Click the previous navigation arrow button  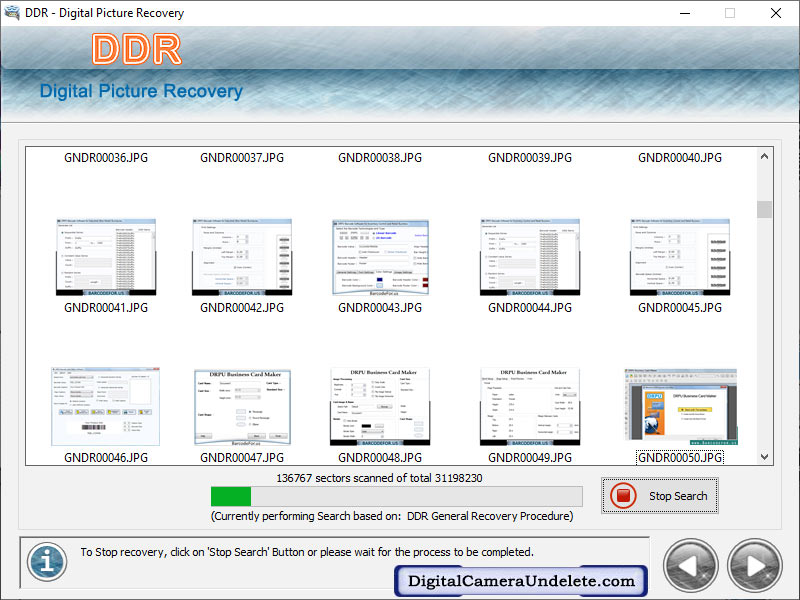click(x=690, y=565)
